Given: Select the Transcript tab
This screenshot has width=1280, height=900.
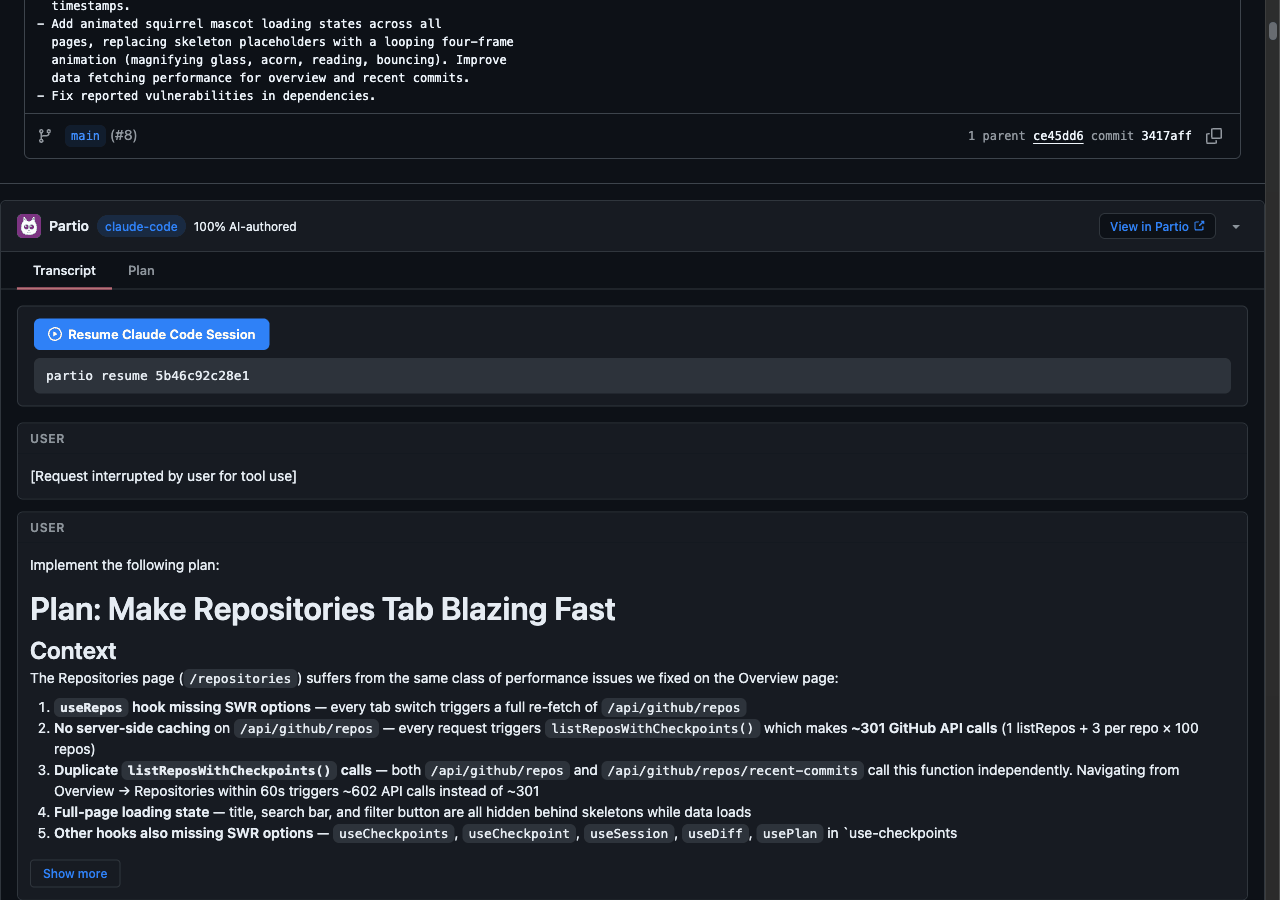Looking at the screenshot, I should pyautogui.click(x=64, y=270).
